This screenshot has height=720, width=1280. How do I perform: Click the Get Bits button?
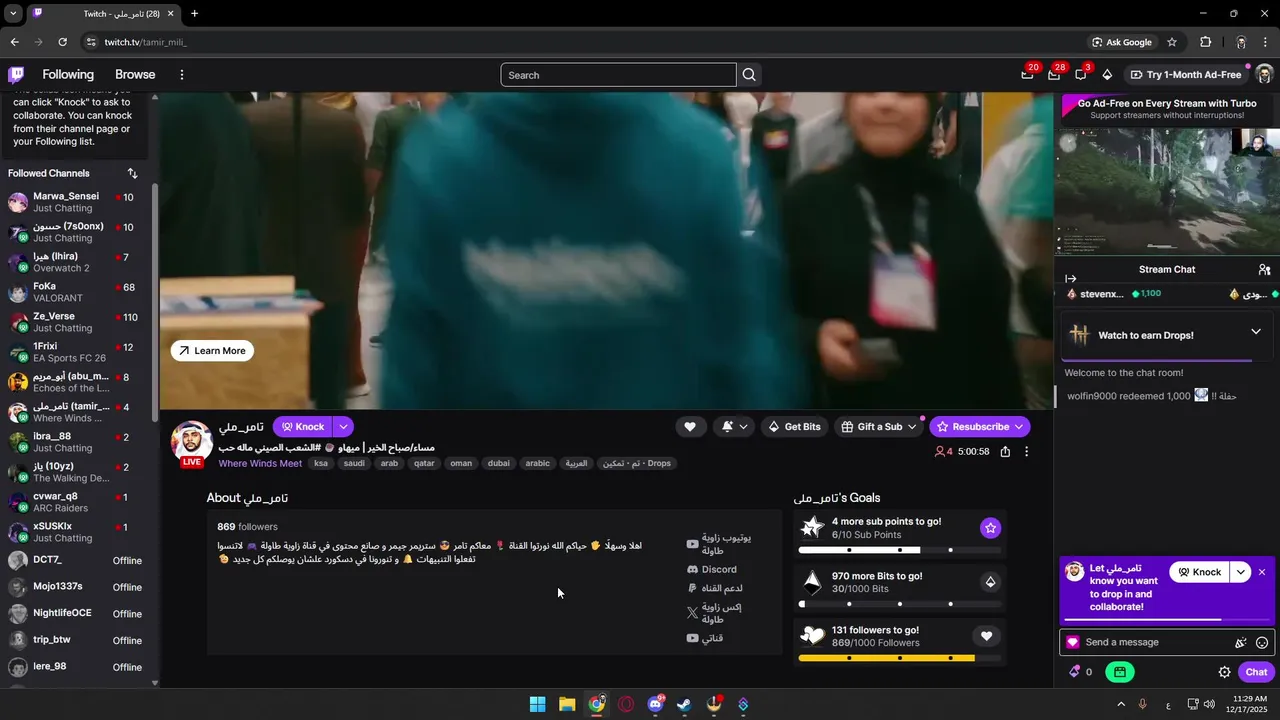pyautogui.click(x=794, y=427)
